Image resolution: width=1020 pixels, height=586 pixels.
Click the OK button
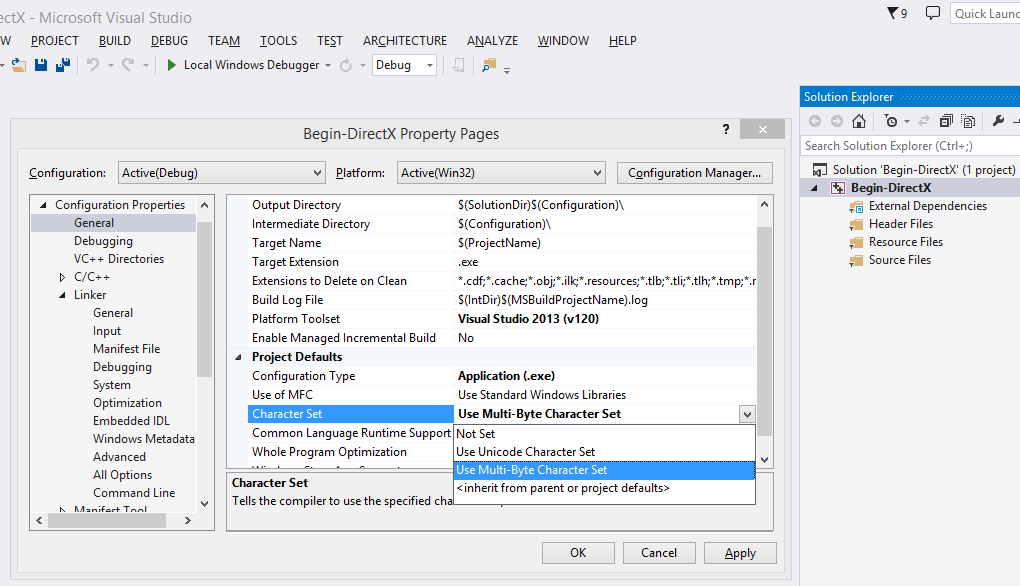pos(578,553)
